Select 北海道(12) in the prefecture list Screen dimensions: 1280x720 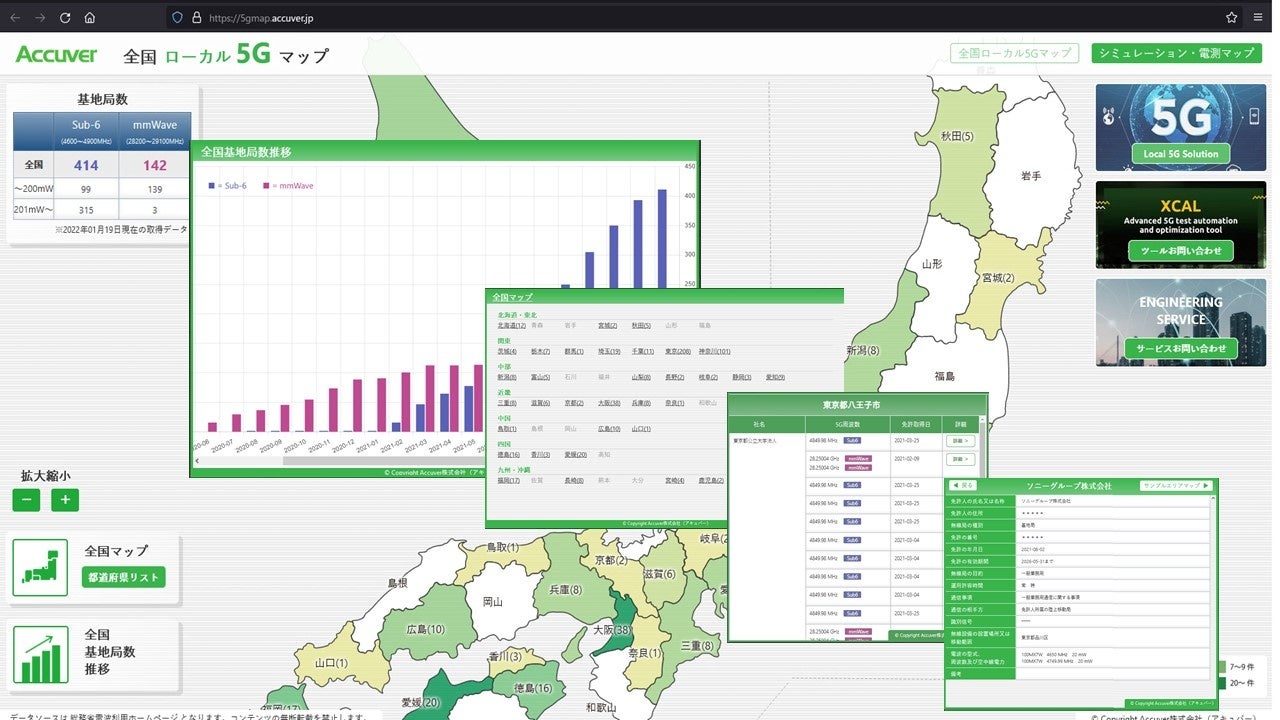[512, 326]
